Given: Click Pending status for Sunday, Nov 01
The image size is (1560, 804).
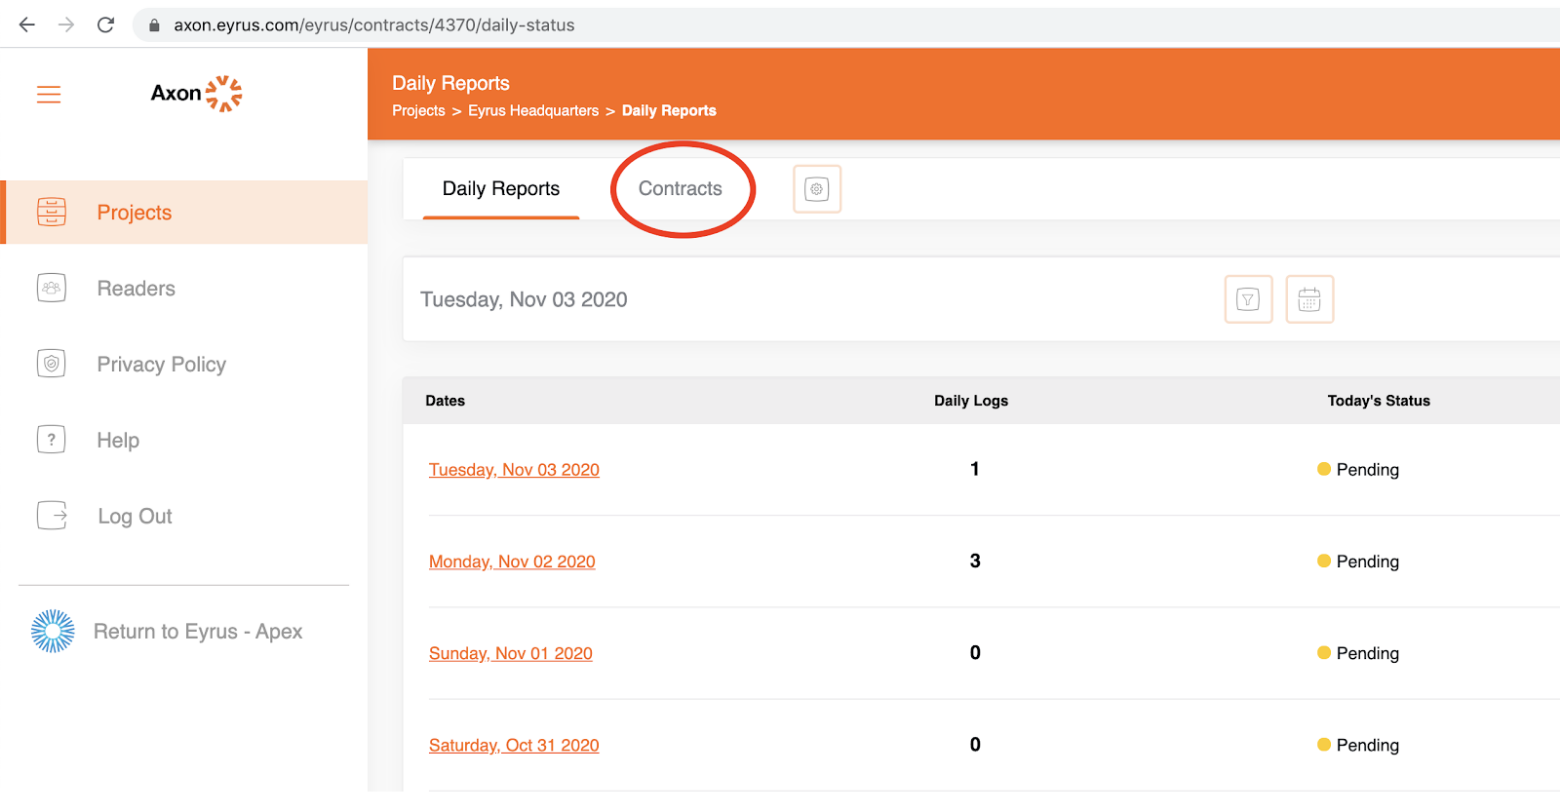Looking at the screenshot, I should pos(1358,654).
